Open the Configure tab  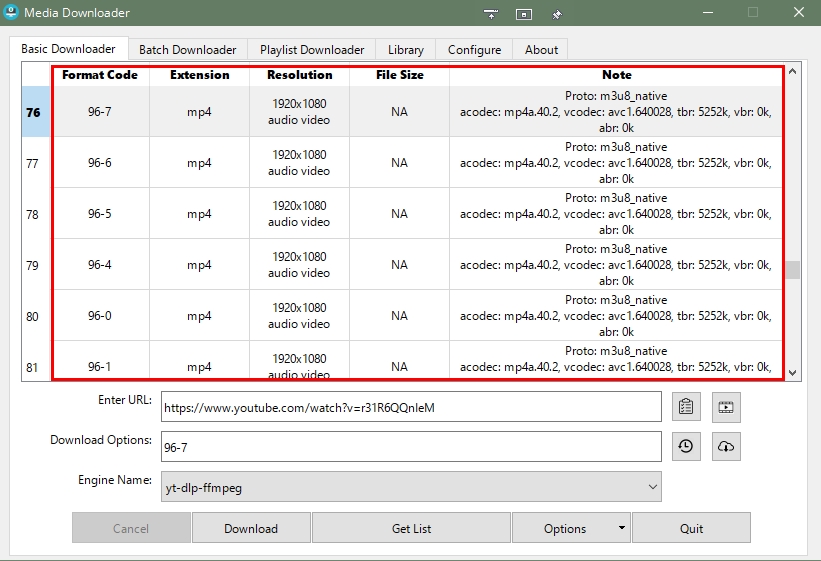click(x=474, y=50)
